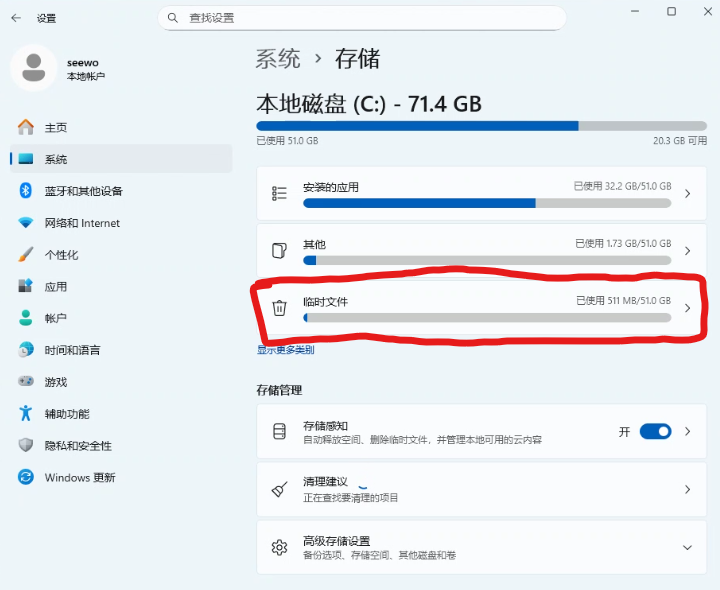Click the 清理建议 title text
The width and height of the screenshot is (720, 590).
(x=325, y=481)
